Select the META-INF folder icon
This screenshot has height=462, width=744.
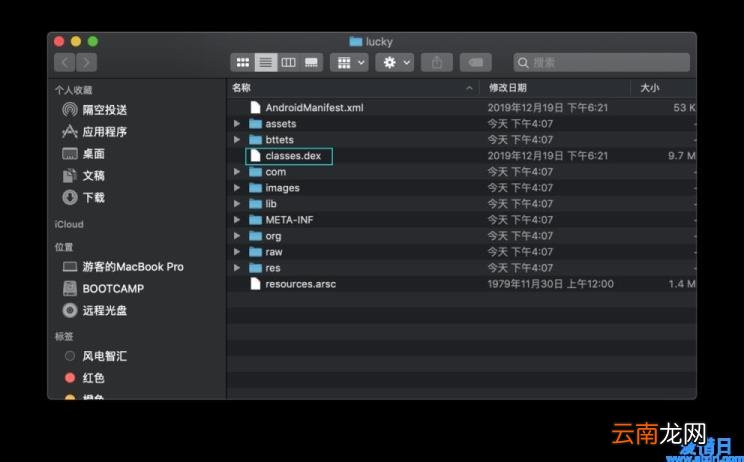point(255,220)
